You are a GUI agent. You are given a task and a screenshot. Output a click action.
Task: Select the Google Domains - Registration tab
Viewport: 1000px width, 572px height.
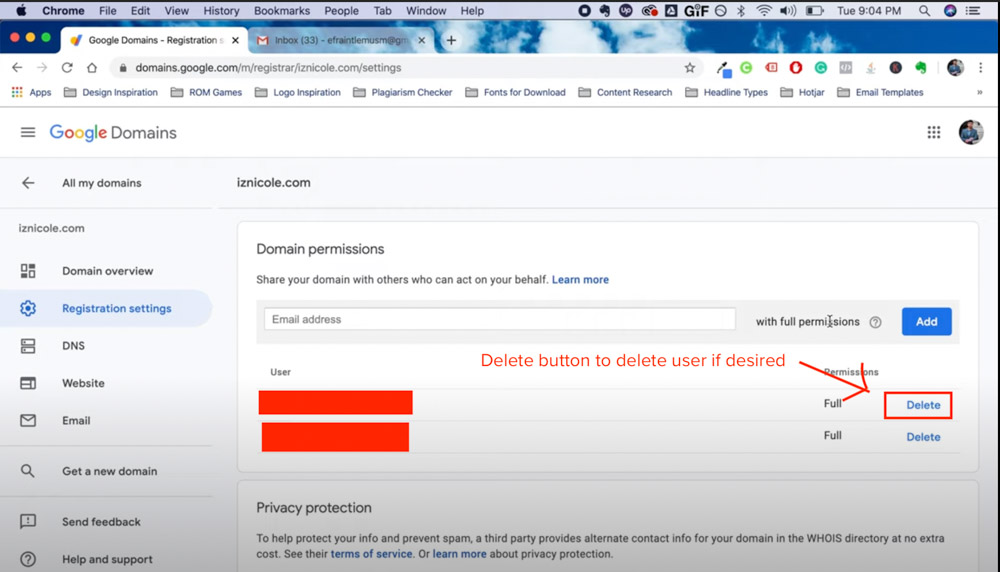pos(154,40)
